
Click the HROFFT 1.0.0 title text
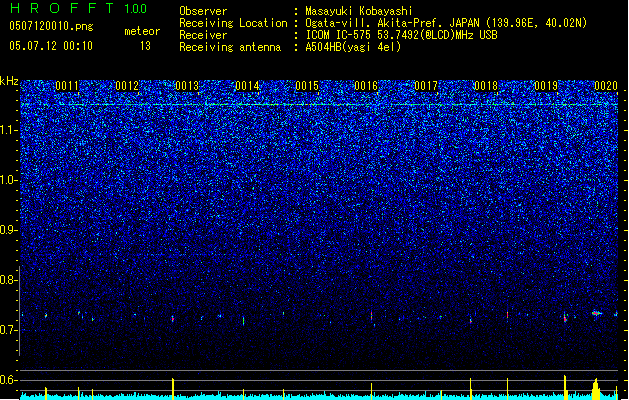79,8
